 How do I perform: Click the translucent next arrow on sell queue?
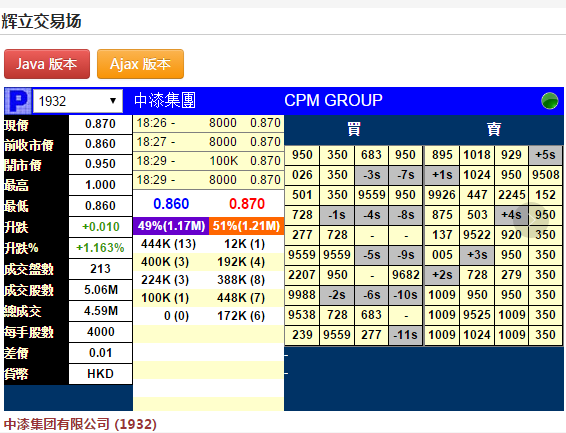point(531,220)
